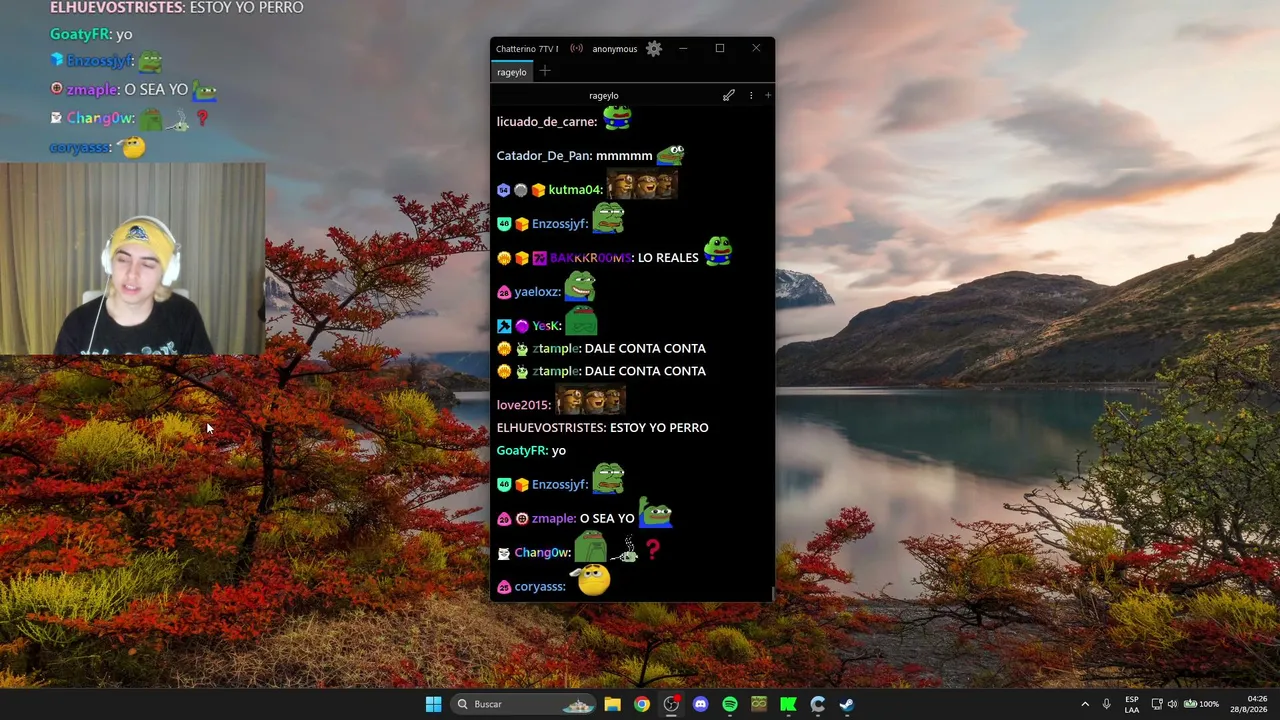This screenshot has height=720, width=1280.
Task: Click frog emote after LO REALES
Action: [718, 251]
